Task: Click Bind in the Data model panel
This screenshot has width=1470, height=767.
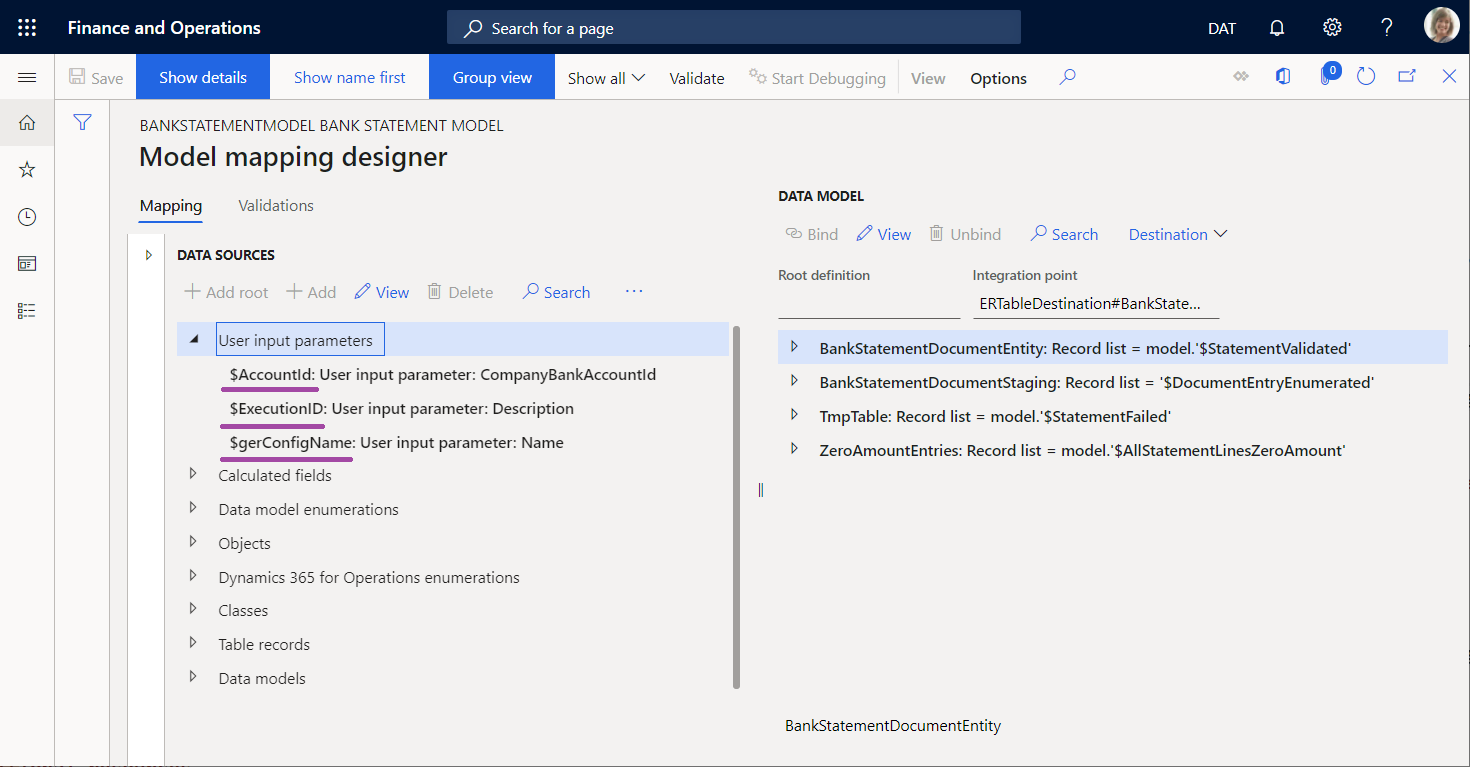Action: (x=811, y=233)
